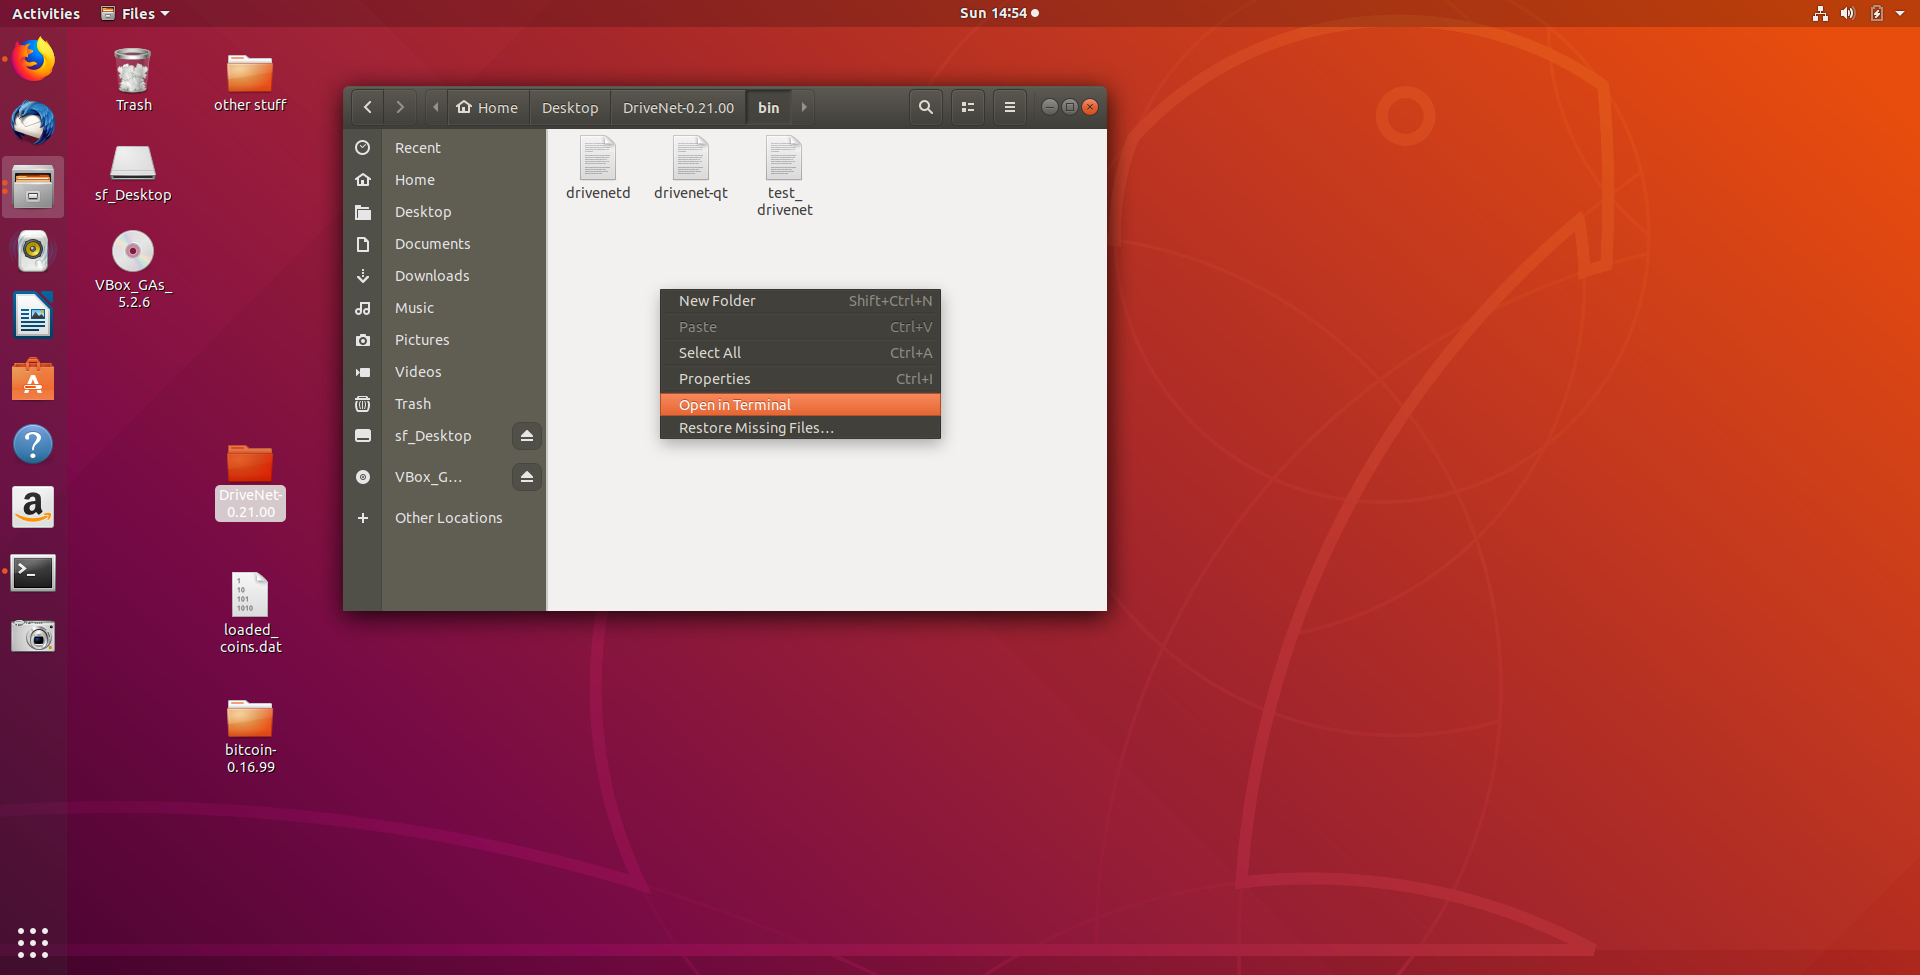Open Downloads in the sidebar
1920x975 pixels.
pos(445,276)
